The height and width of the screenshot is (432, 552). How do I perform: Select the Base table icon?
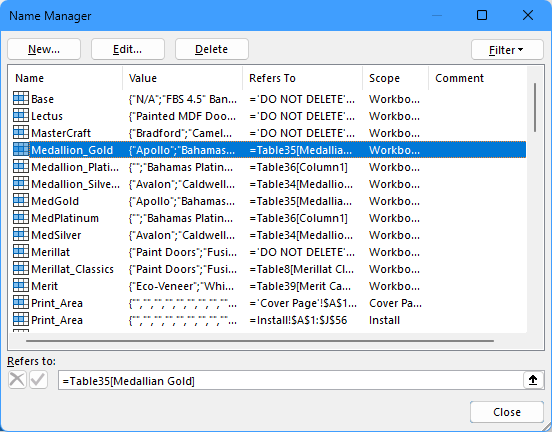pos(21,98)
